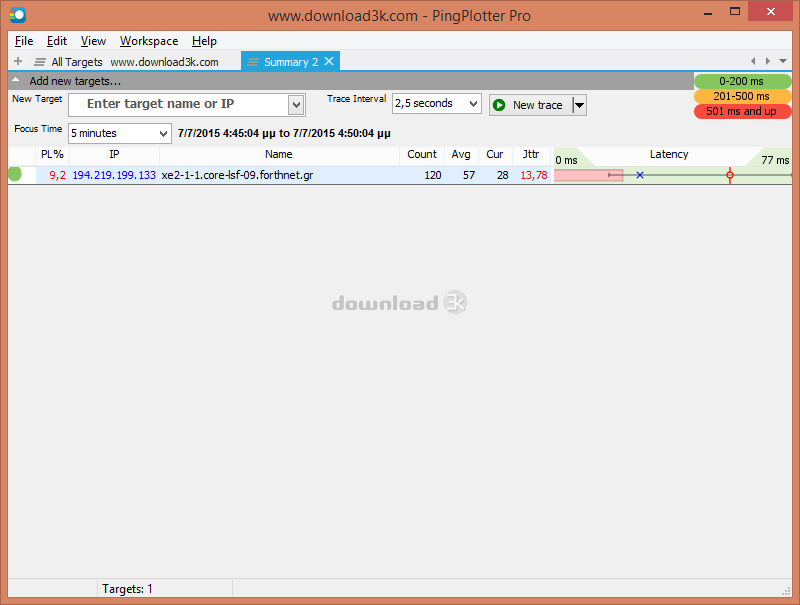Viewport: 800px width, 605px height.
Task: Click the 77 ms latency scale label
Action: click(x=775, y=160)
